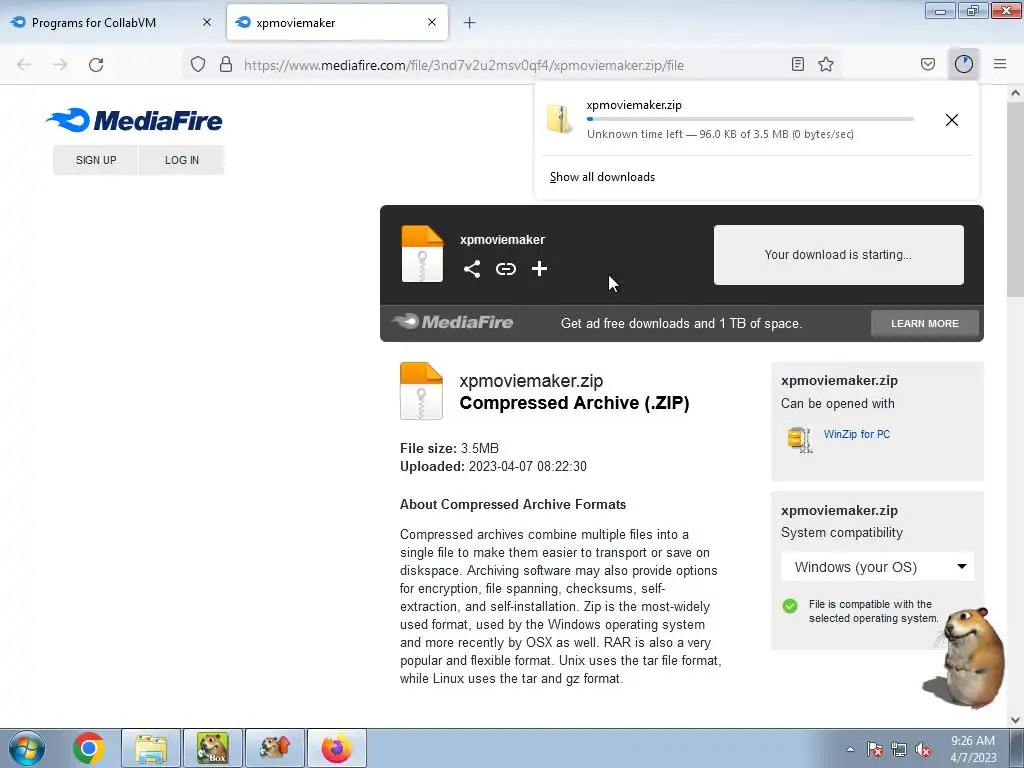Click the plus icon under xpmoviemaker

click(539, 269)
